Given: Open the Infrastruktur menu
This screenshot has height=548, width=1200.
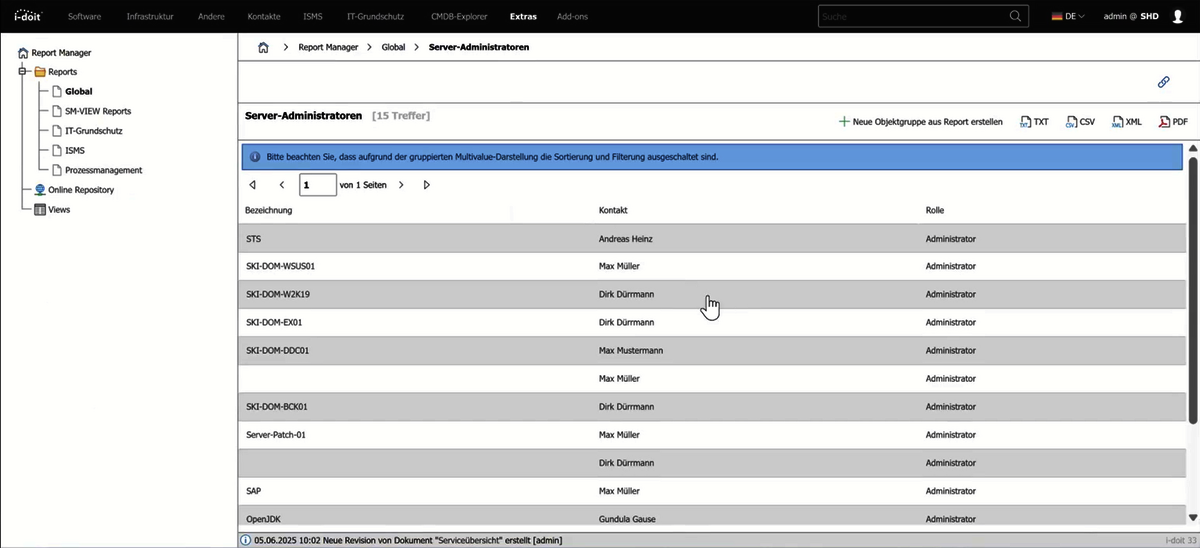Looking at the screenshot, I should pyautogui.click(x=150, y=16).
